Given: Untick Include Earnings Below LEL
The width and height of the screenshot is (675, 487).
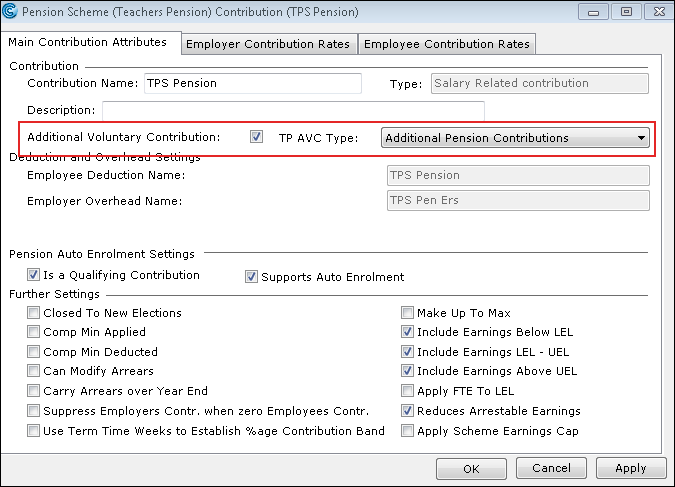Looking at the screenshot, I should (x=407, y=332).
